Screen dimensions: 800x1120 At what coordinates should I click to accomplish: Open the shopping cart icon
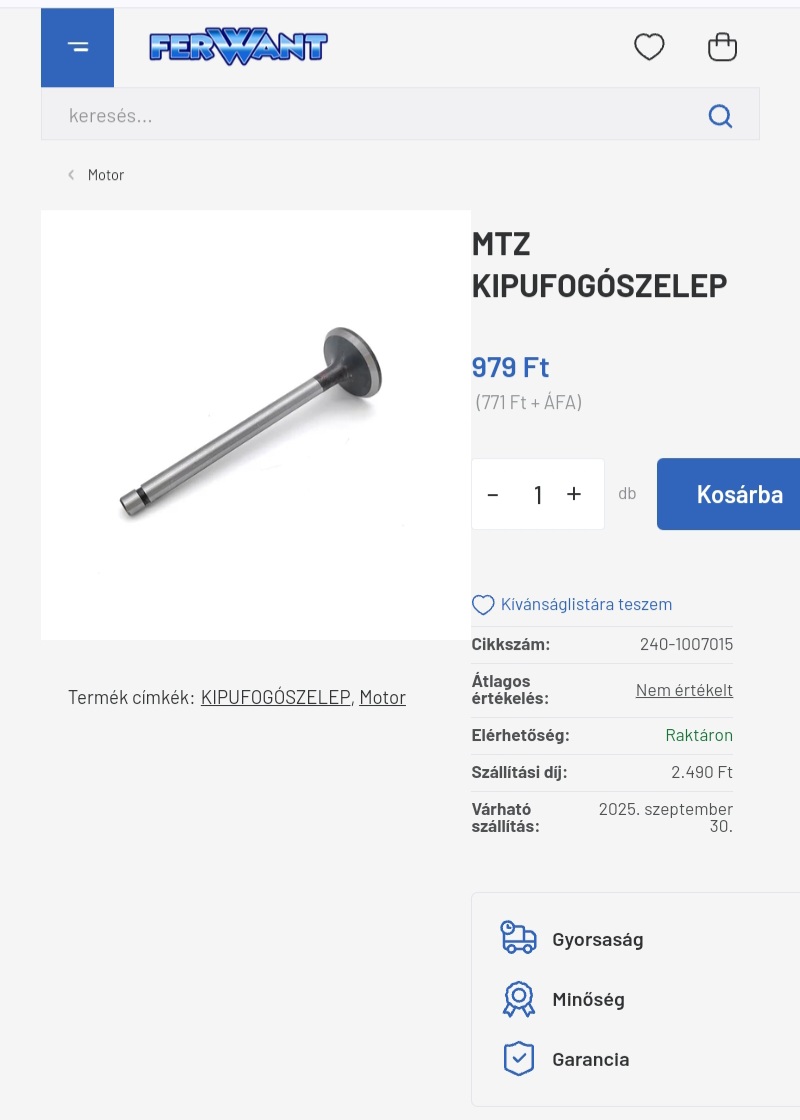722,47
